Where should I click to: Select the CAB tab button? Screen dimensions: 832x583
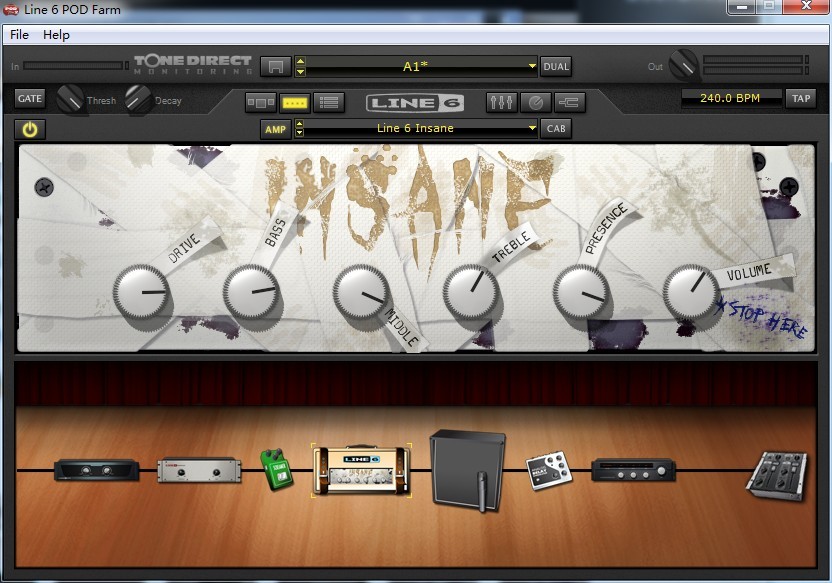tap(556, 128)
